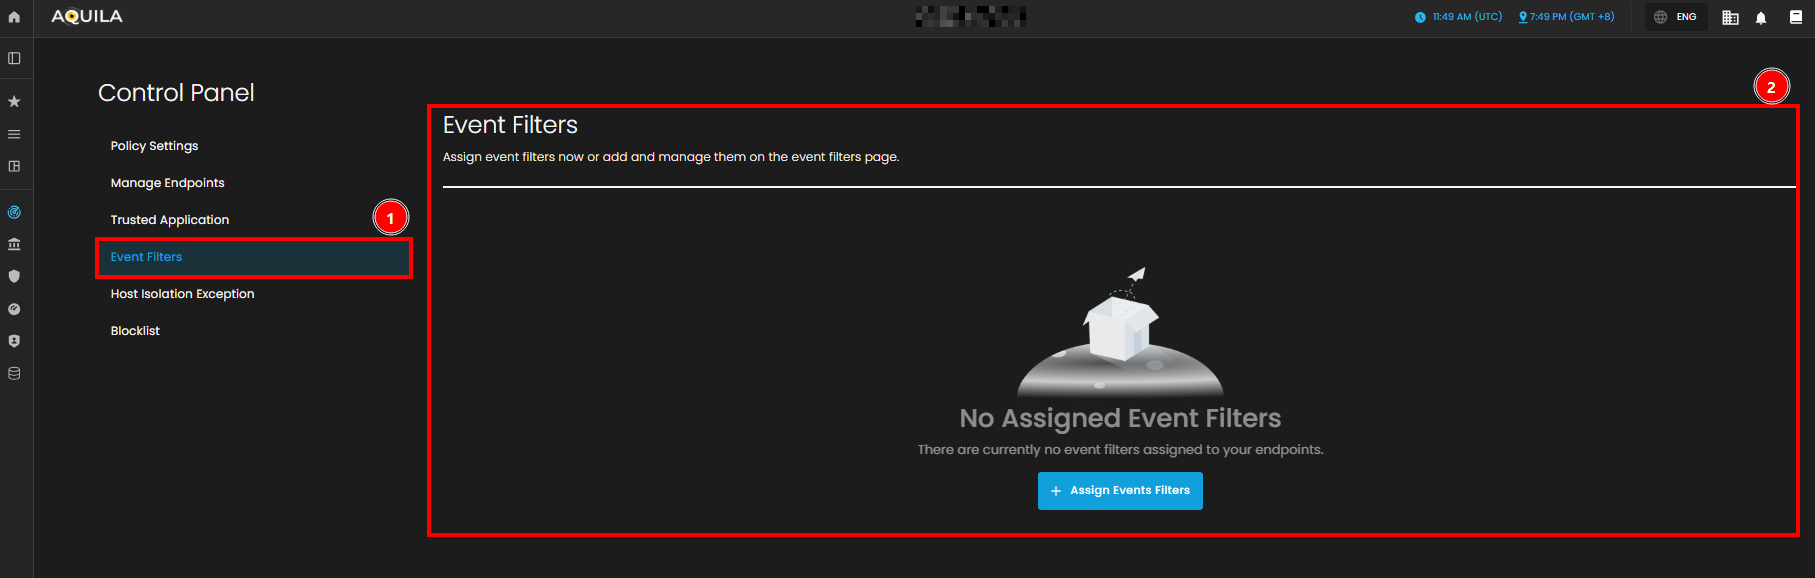
Task: Click the organization building icon in header
Action: [x=1730, y=17]
